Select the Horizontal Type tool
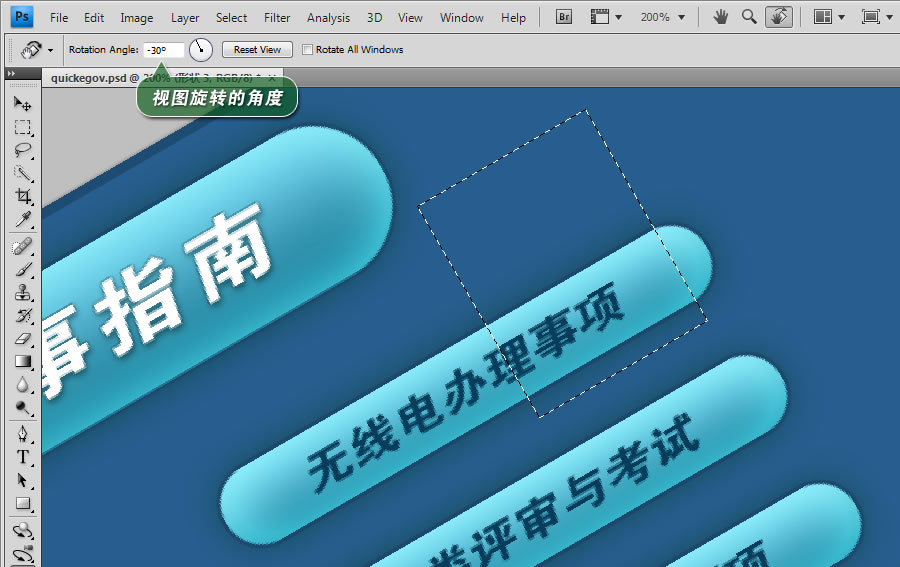900x567 pixels. 23,457
